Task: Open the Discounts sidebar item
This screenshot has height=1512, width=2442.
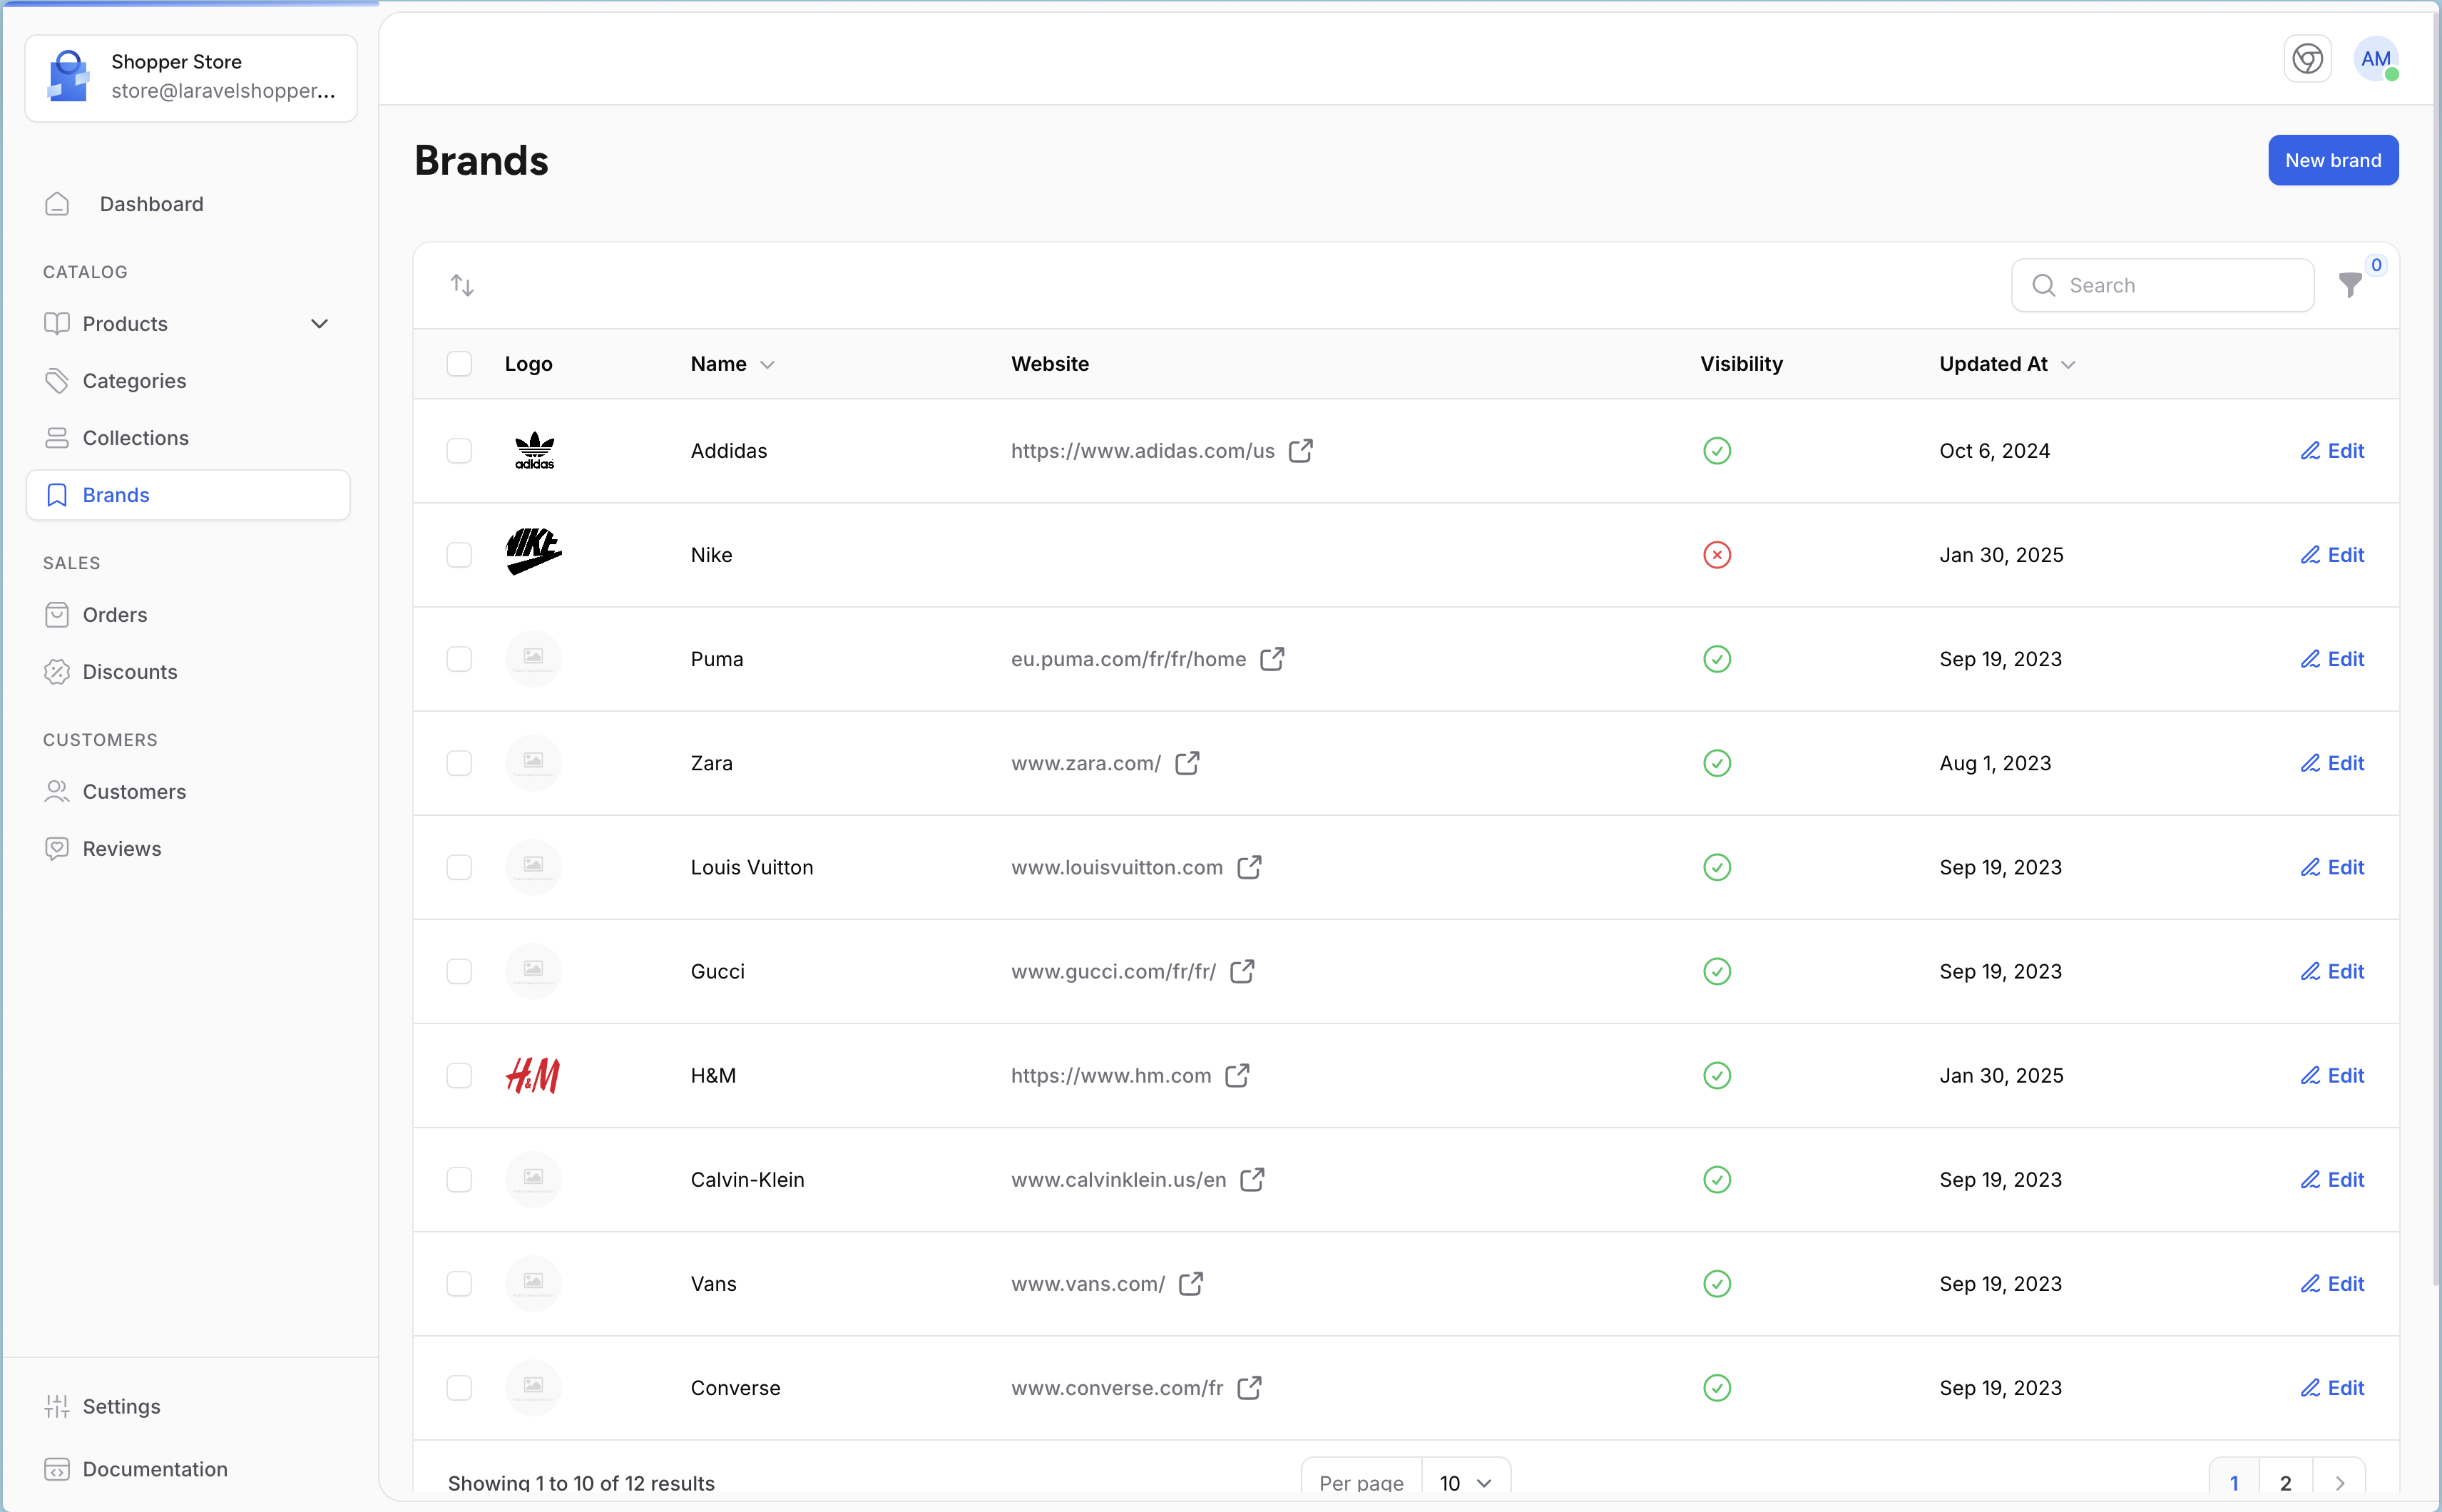Action: tap(130, 672)
